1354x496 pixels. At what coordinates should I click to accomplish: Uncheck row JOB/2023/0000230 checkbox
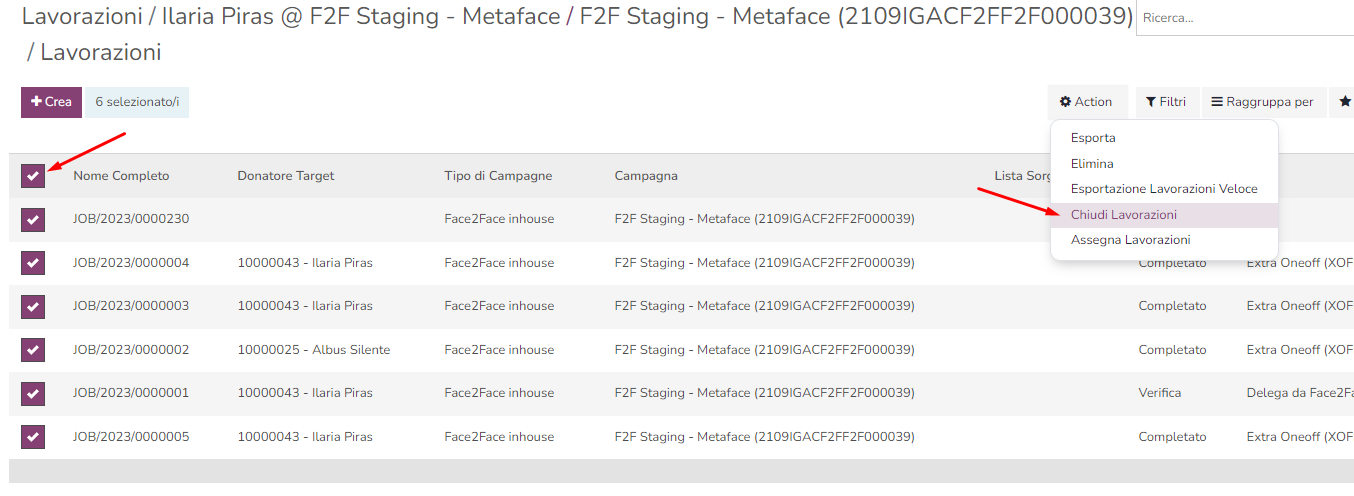pyautogui.click(x=33, y=219)
